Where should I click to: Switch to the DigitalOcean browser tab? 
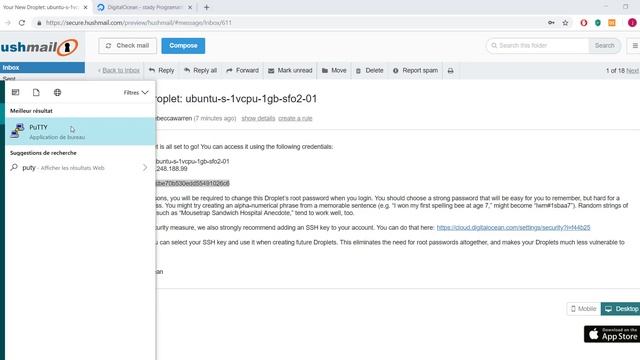click(x=145, y=7)
